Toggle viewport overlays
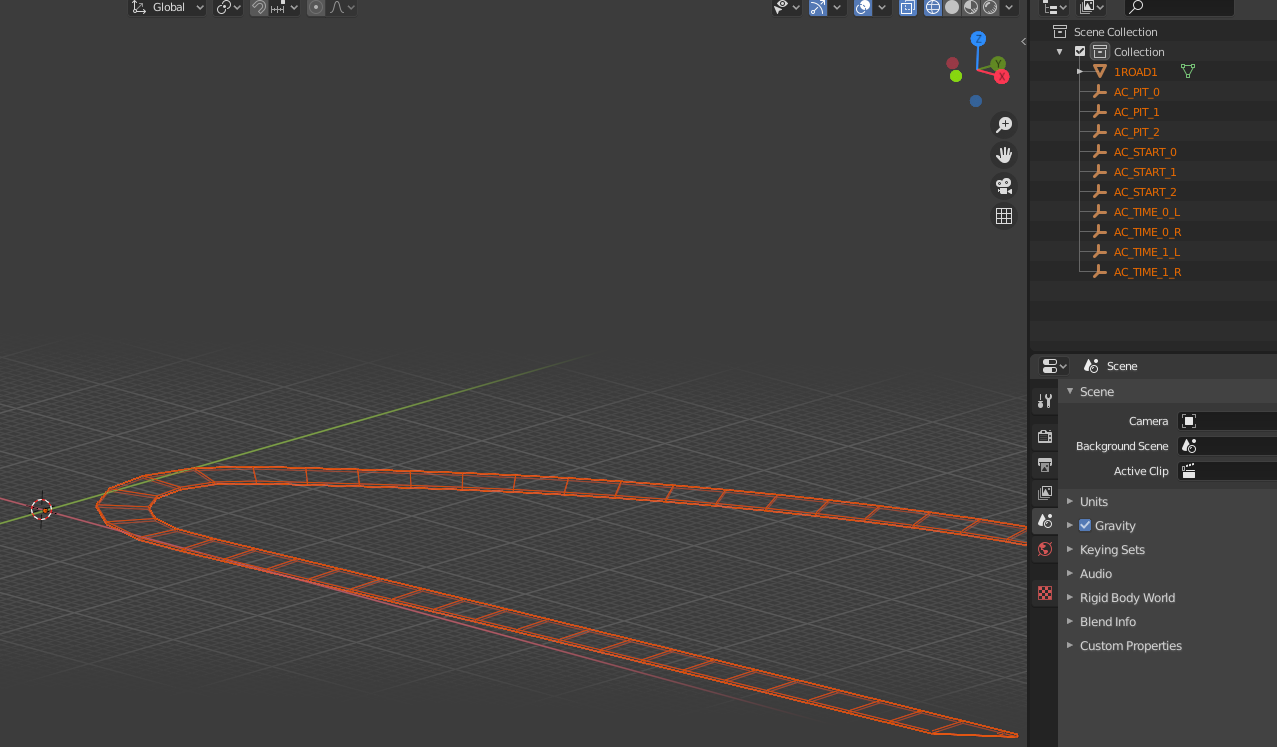 click(x=863, y=7)
